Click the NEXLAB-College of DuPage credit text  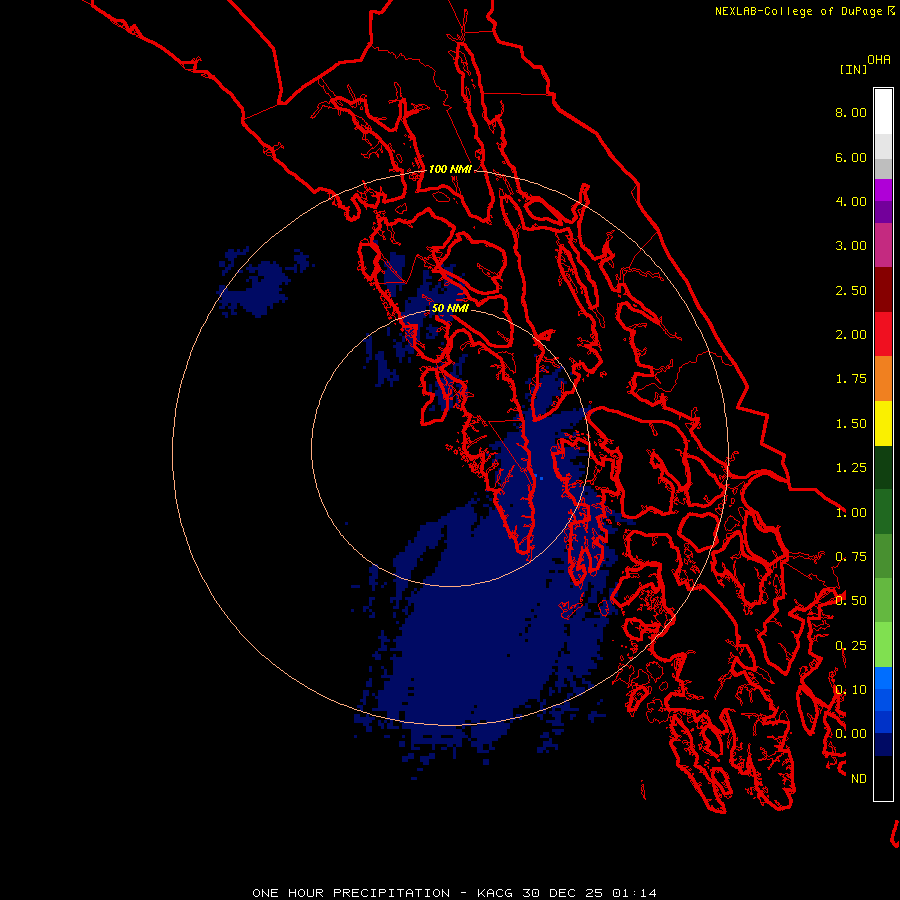click(x=798, y=11)
